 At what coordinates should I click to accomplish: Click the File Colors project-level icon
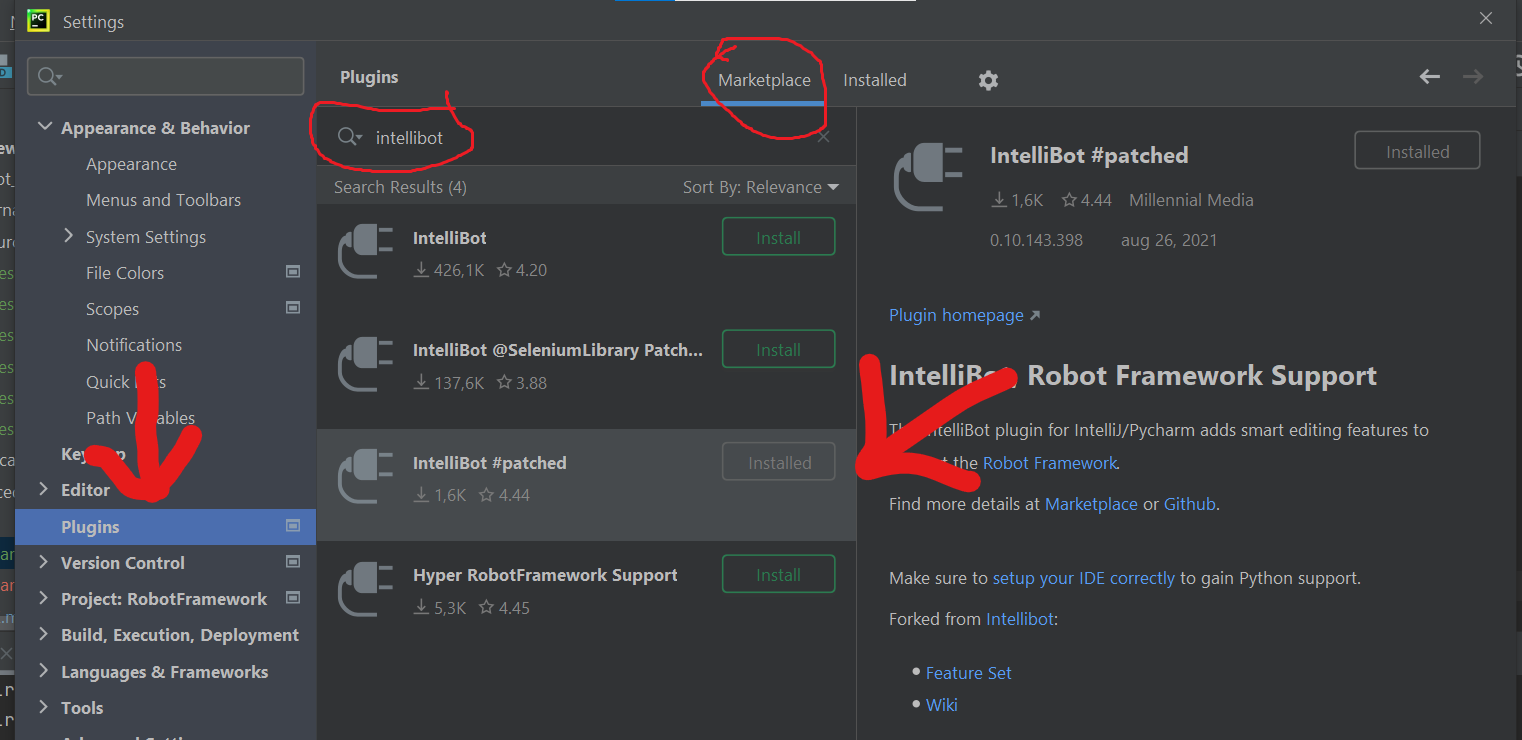pyautogui.click(x=293, y=272)
